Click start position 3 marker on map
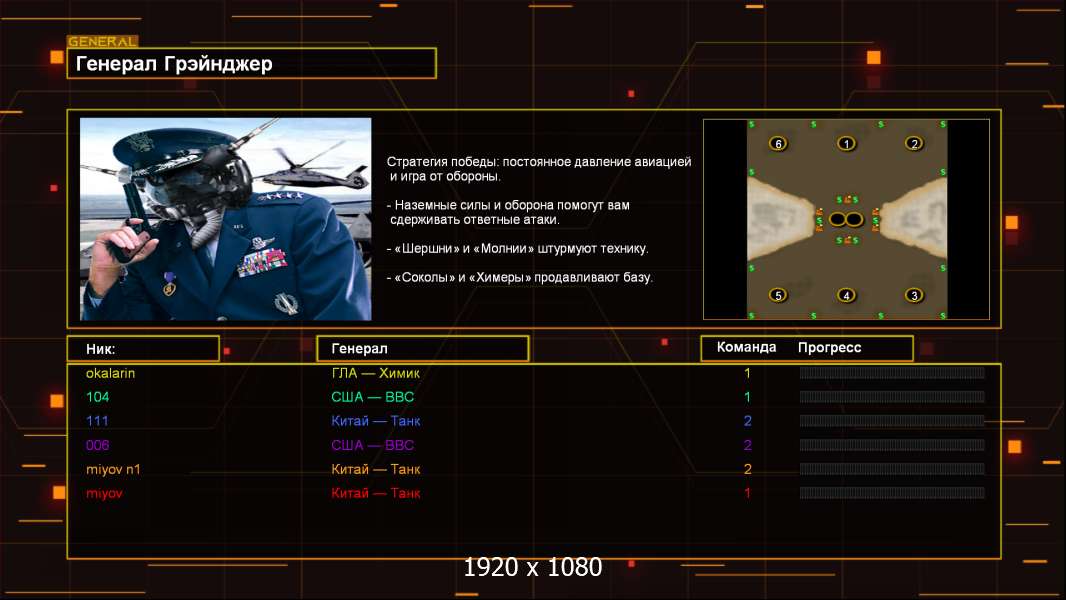 point(913,295)
